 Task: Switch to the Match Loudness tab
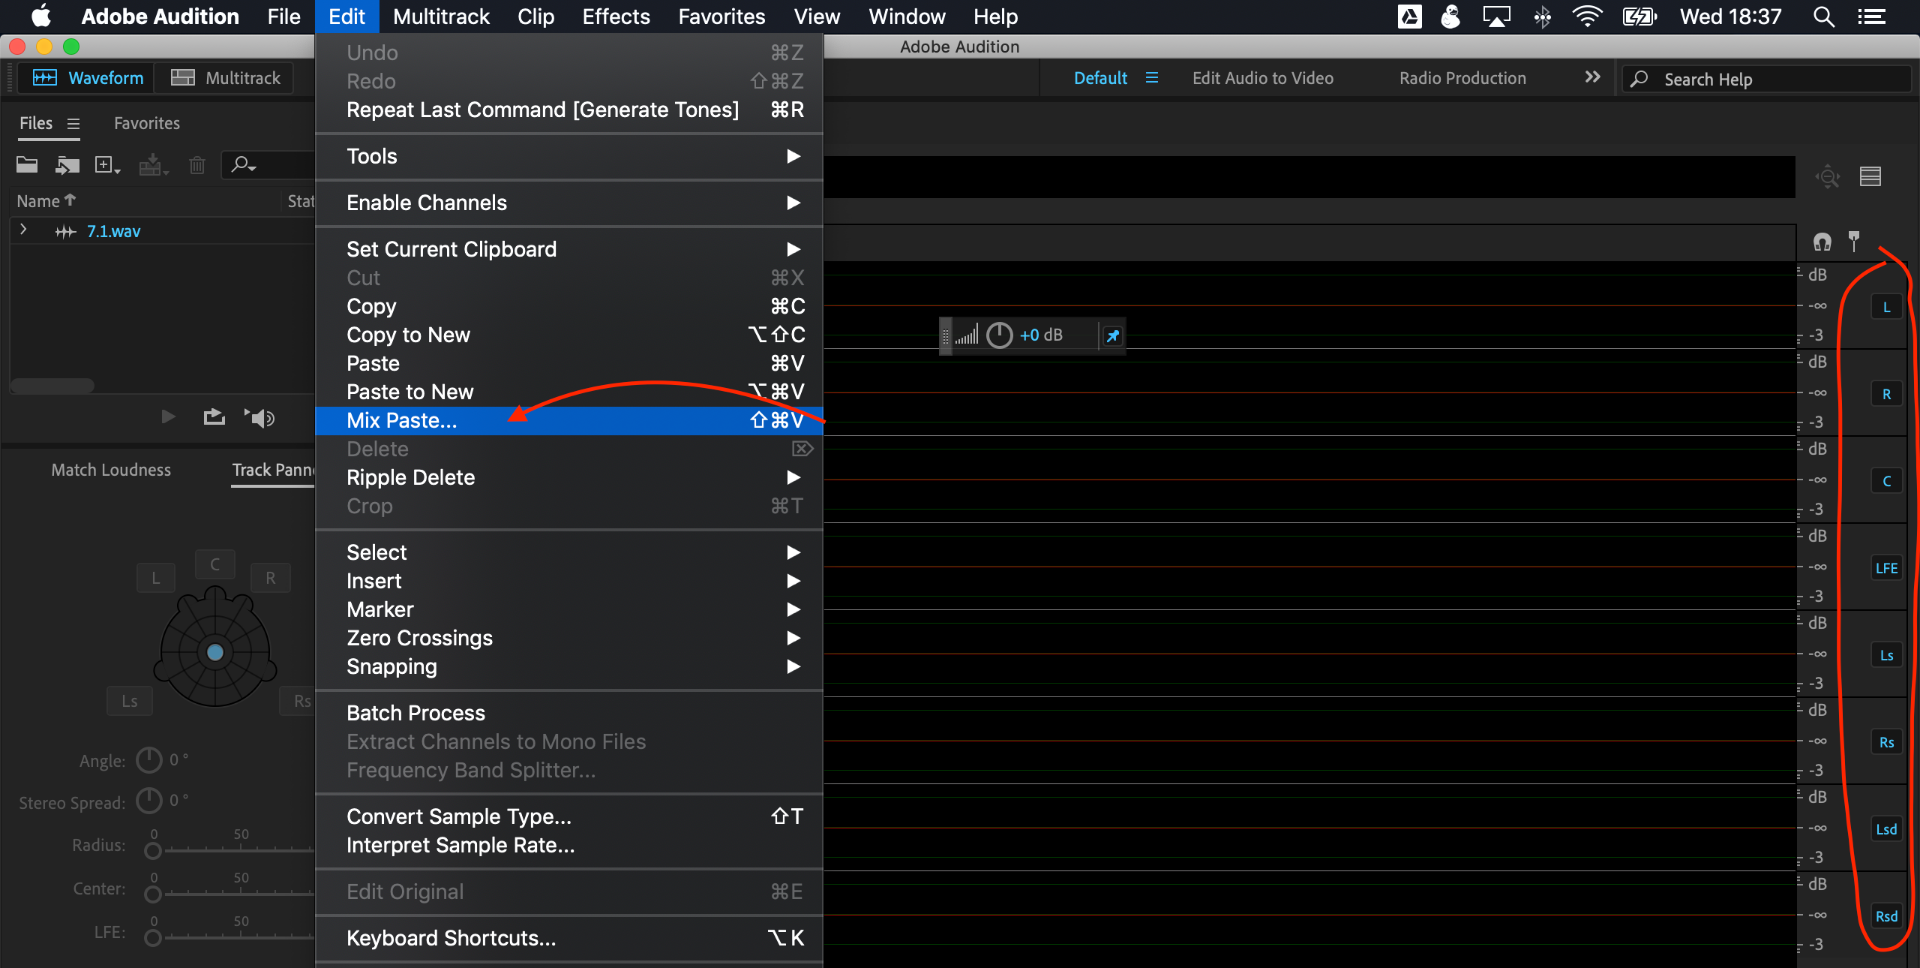pos(111,470)
